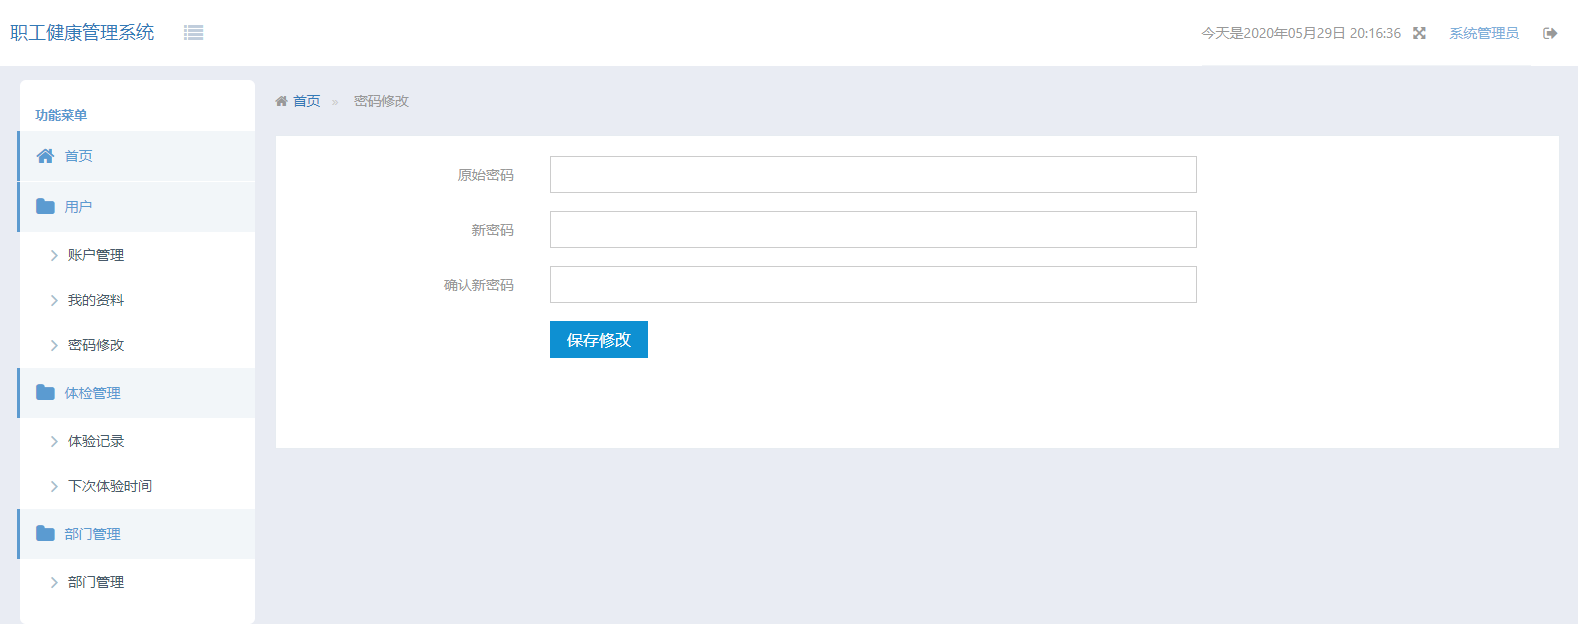Collapse the 用户 menu group
1578x624 pixels.
coord(137,207)
